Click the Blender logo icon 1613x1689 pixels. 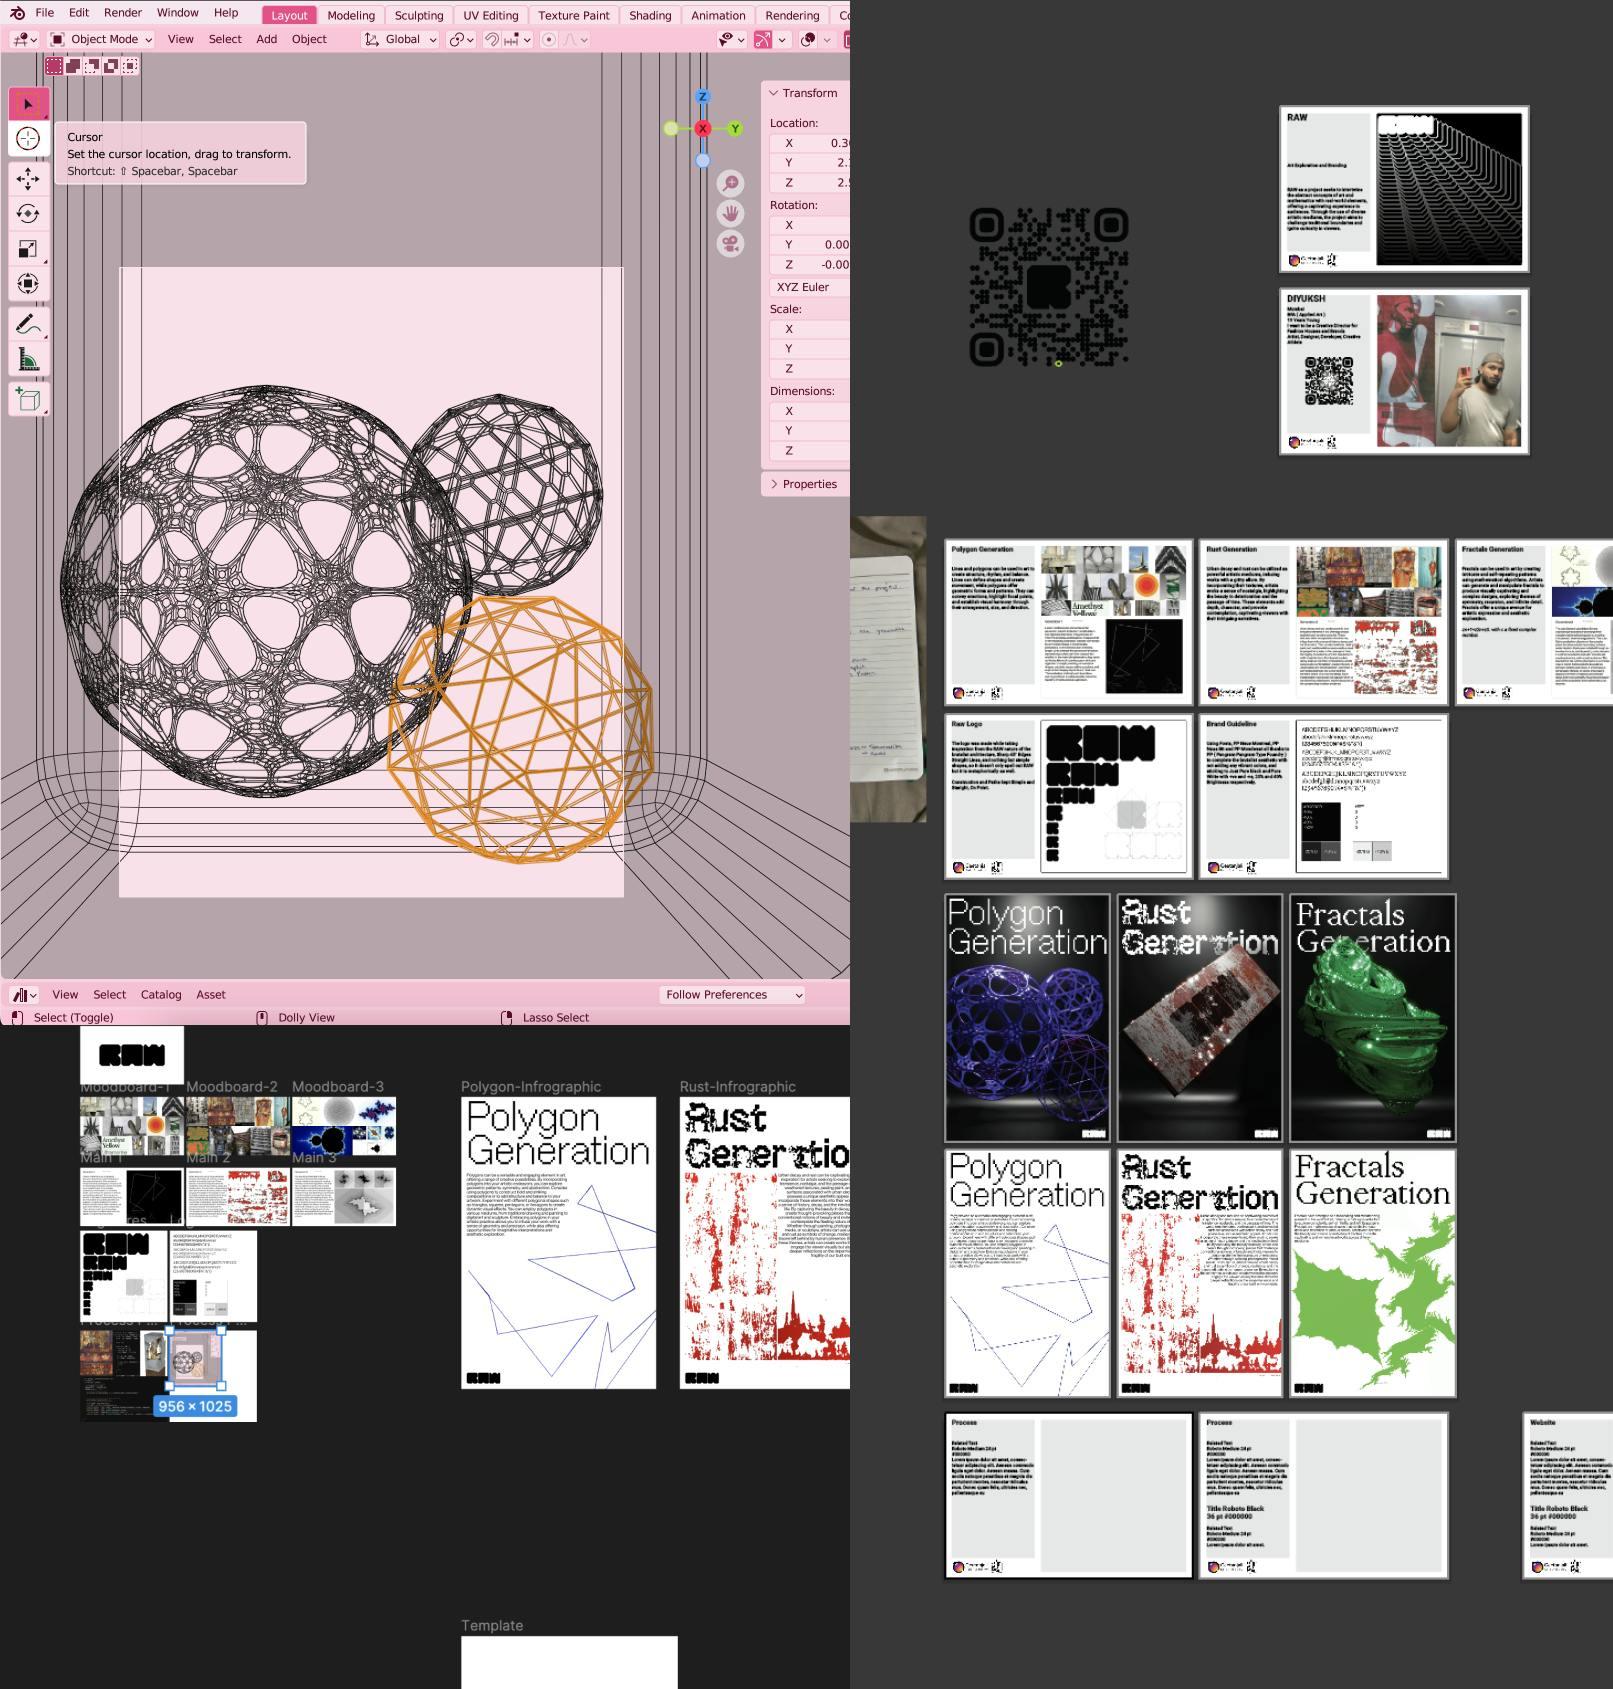[x=17, y=13]
